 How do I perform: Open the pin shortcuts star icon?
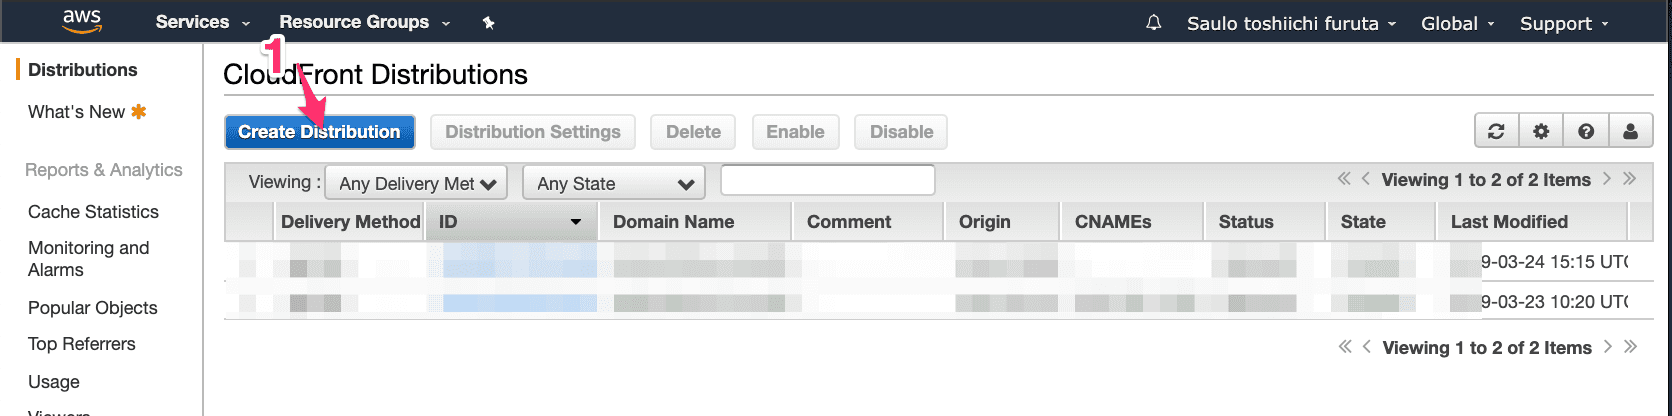tap(489, 22)
